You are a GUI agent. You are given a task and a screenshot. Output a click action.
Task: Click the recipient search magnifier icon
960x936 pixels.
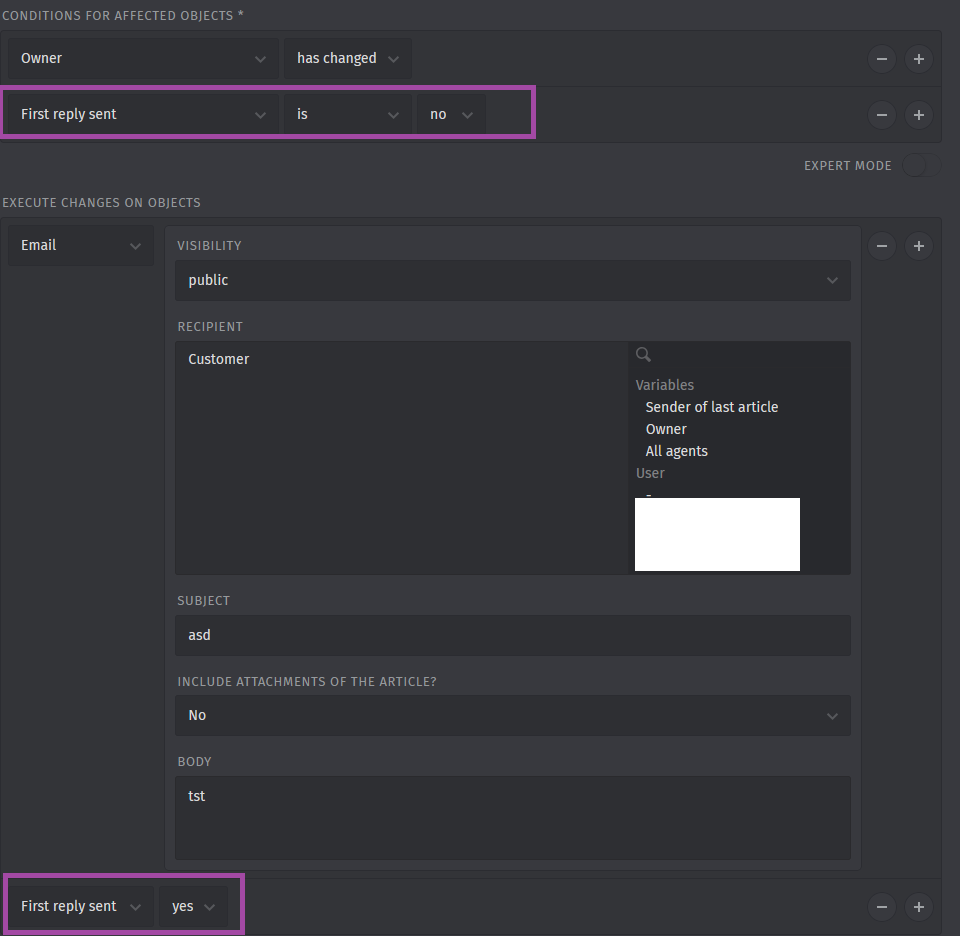point(643,354)
